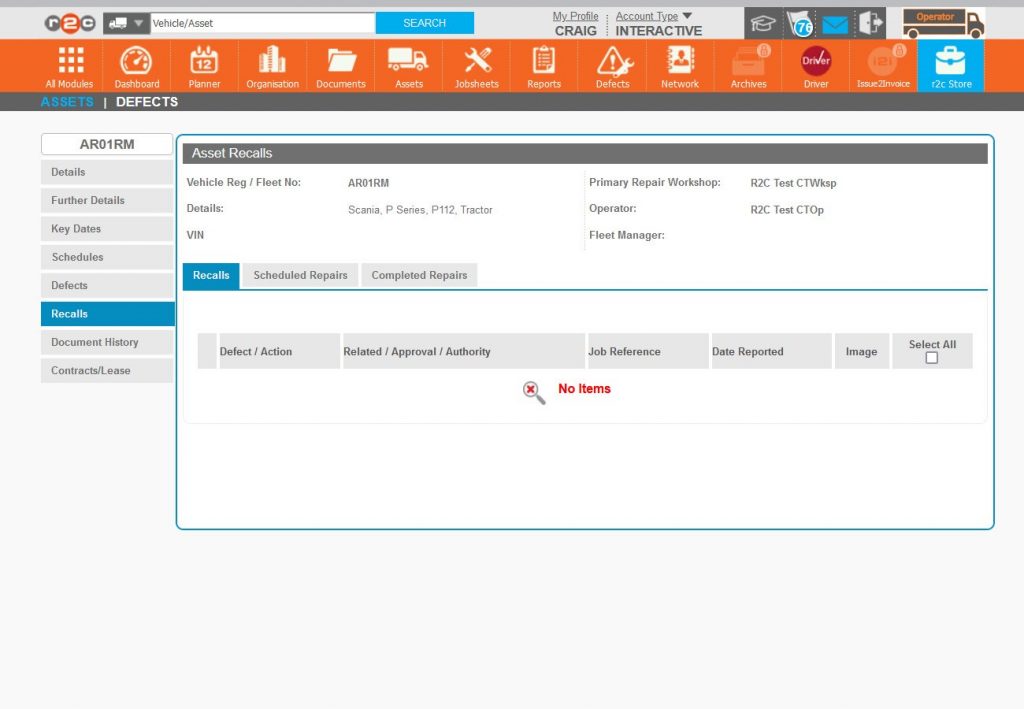This screenshot has height=709, width=1024.
Task: Open the All Modules grid icon
Action: pyautogui.click(x=69, y=62)
